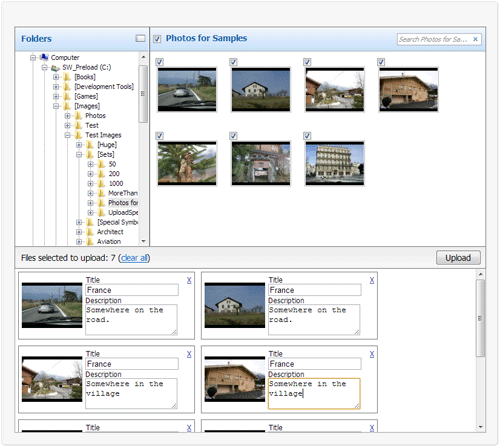
Task: Click the Computer icon in folder tree
Action: [x=44, y=57]
